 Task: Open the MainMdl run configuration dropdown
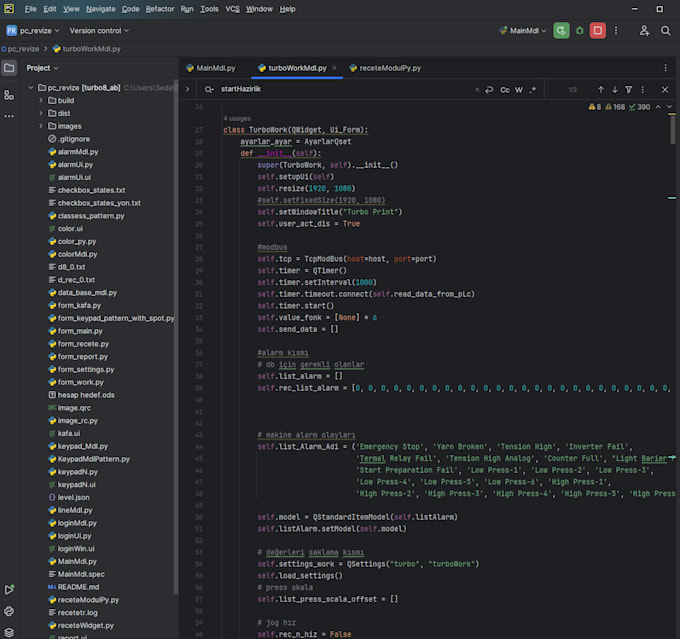[525, 30]
